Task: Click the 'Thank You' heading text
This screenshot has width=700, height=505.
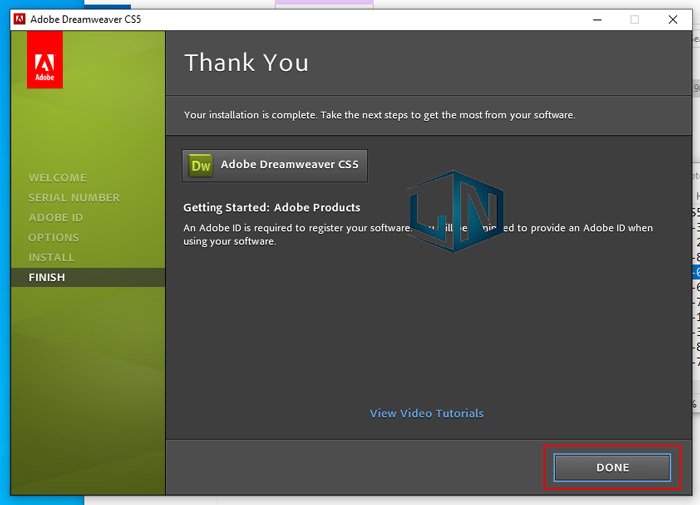Action: point(246,63)
